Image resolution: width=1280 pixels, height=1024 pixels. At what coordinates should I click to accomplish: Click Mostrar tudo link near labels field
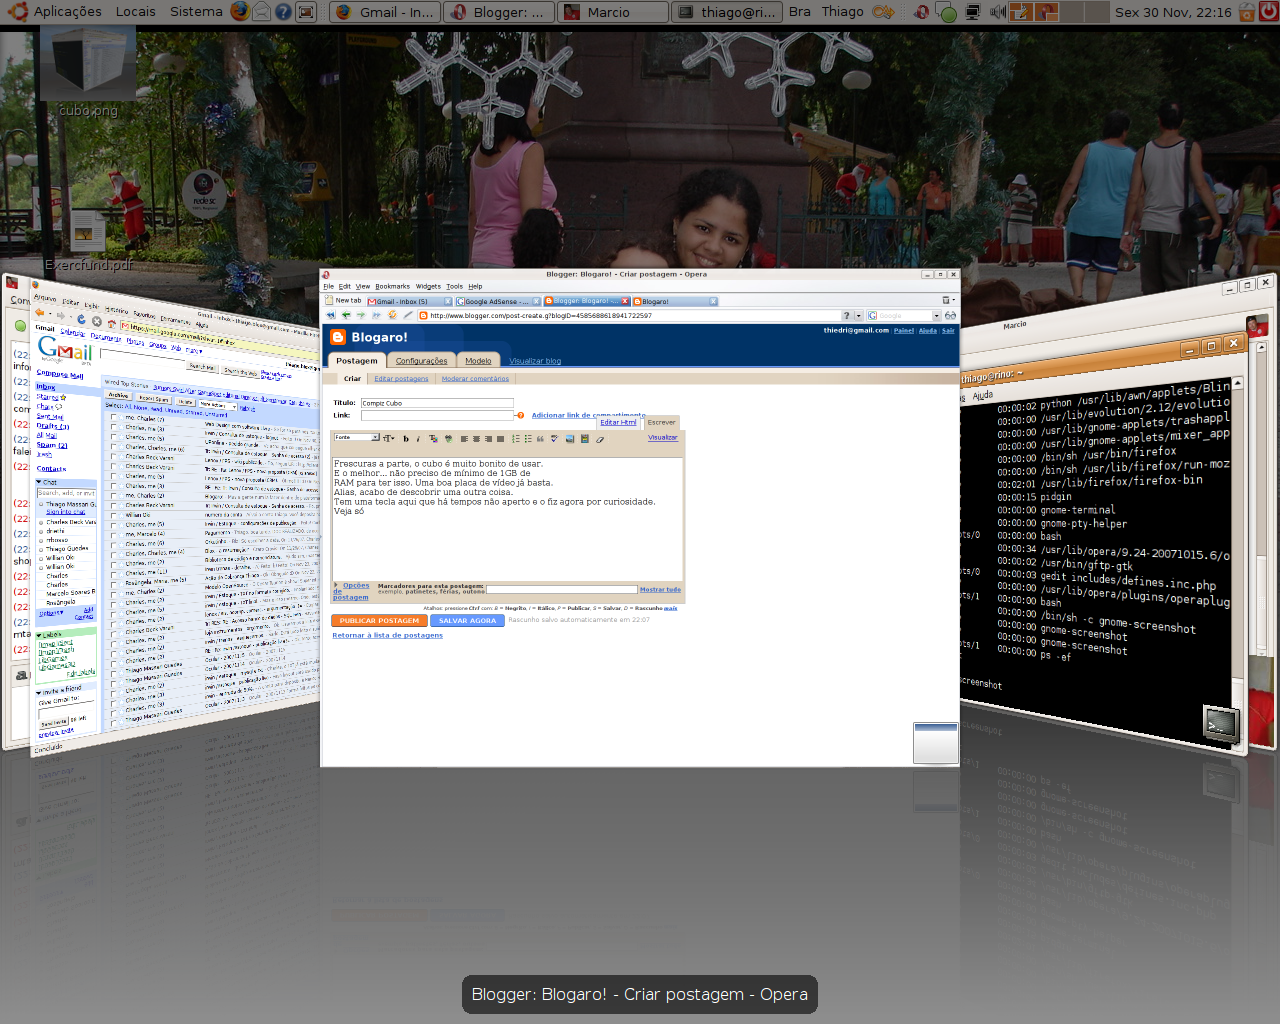pos(660,590)
